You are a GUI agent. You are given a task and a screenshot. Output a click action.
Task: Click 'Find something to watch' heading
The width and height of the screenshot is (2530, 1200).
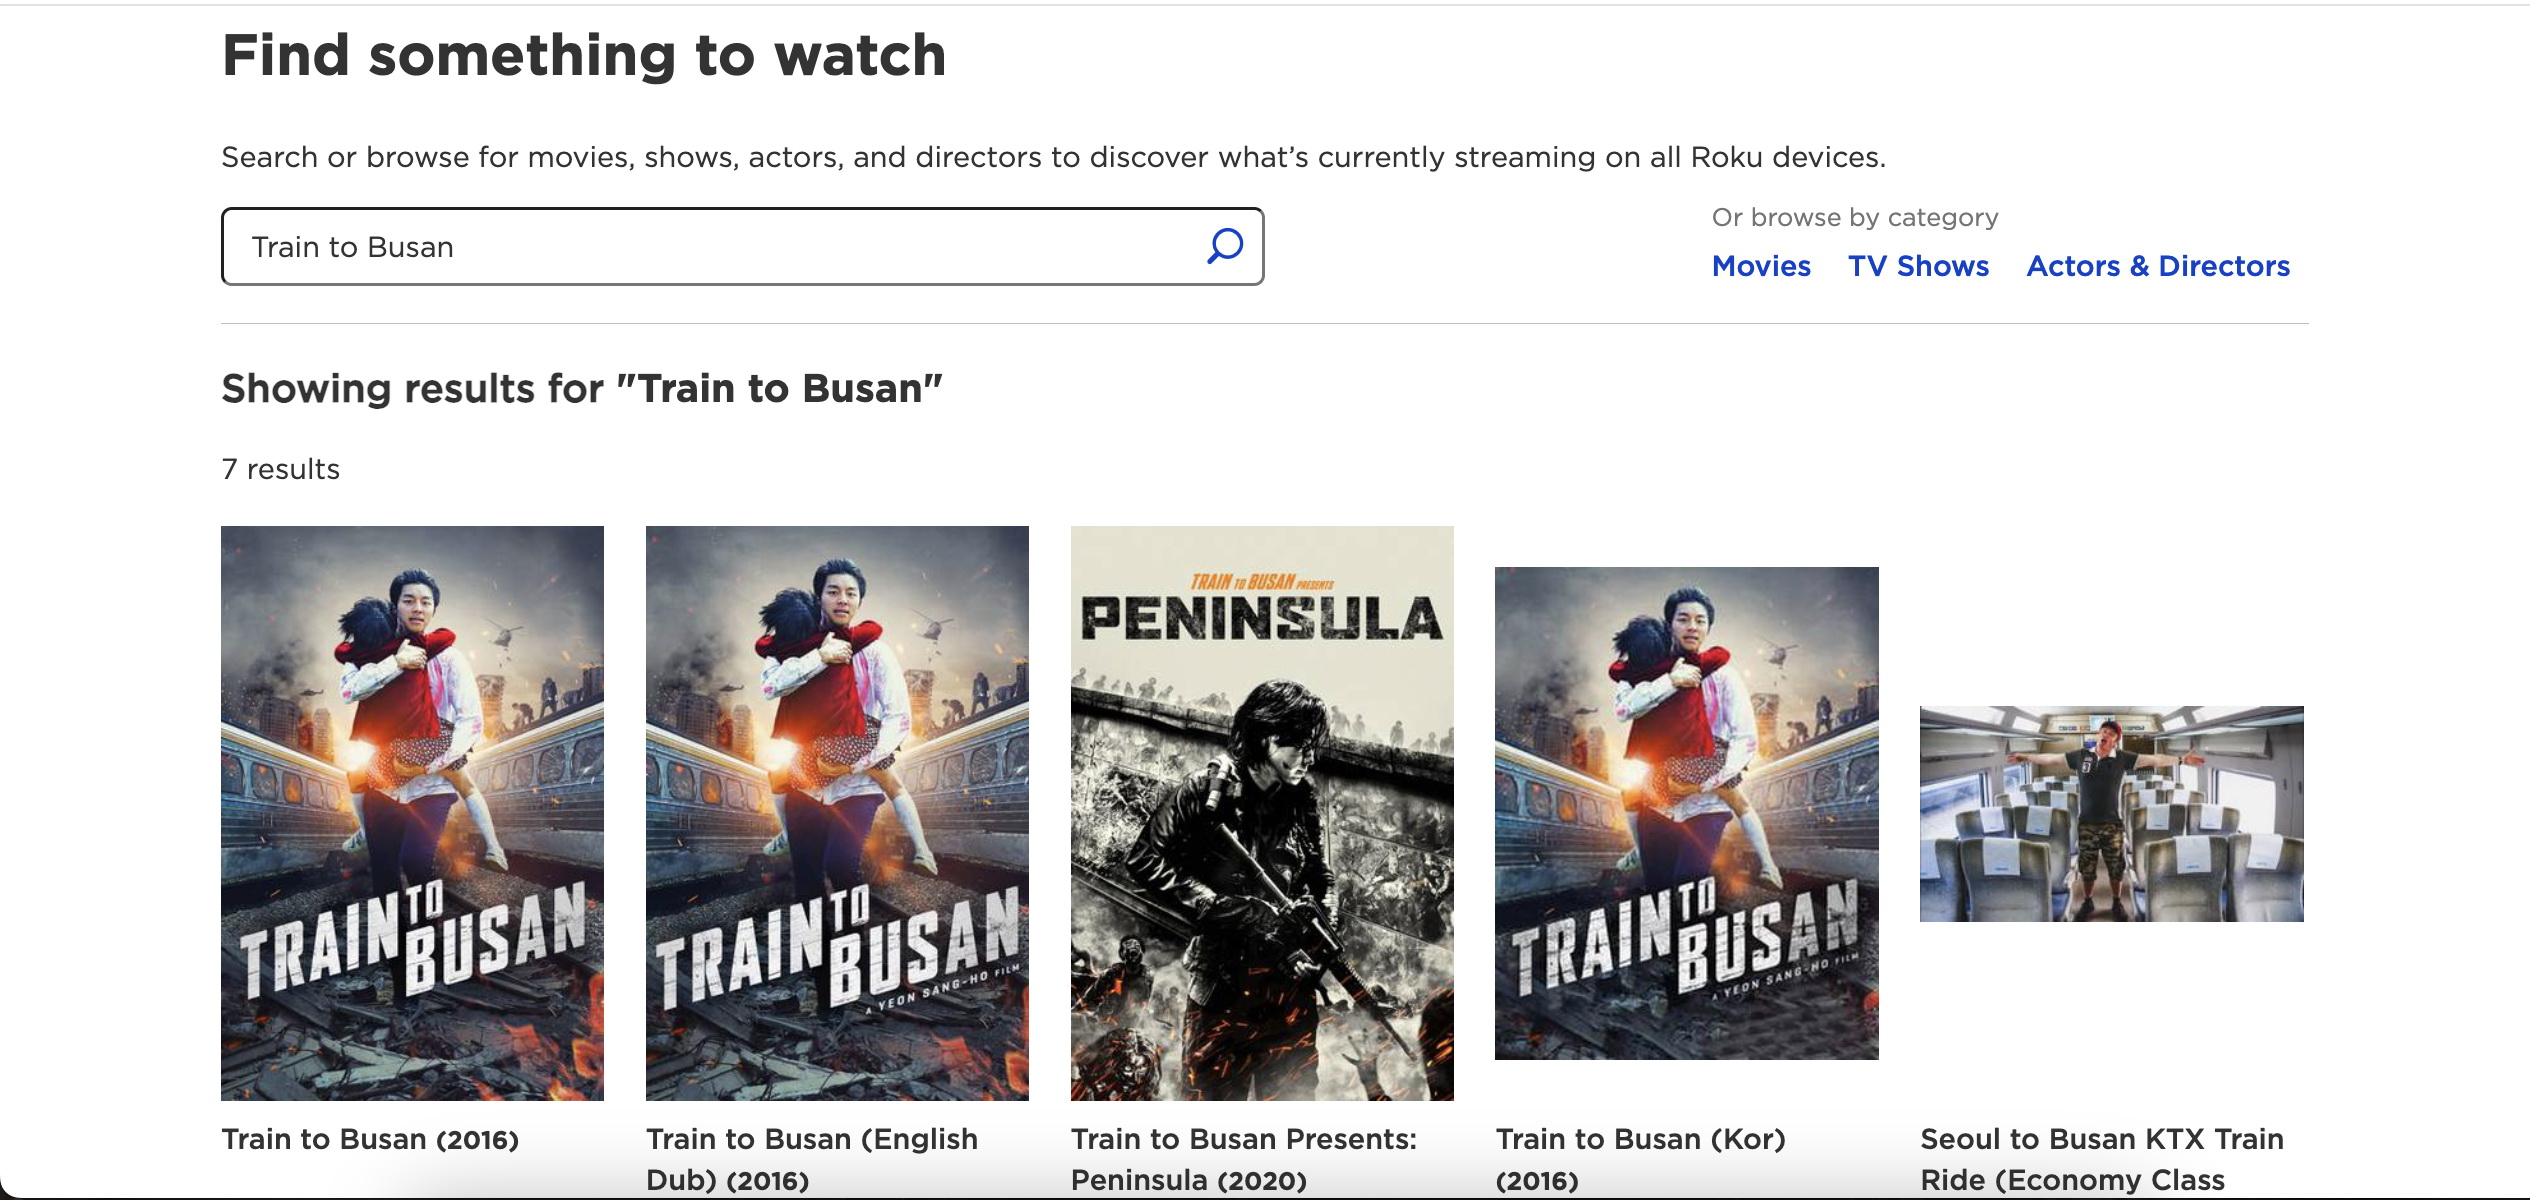584,55
